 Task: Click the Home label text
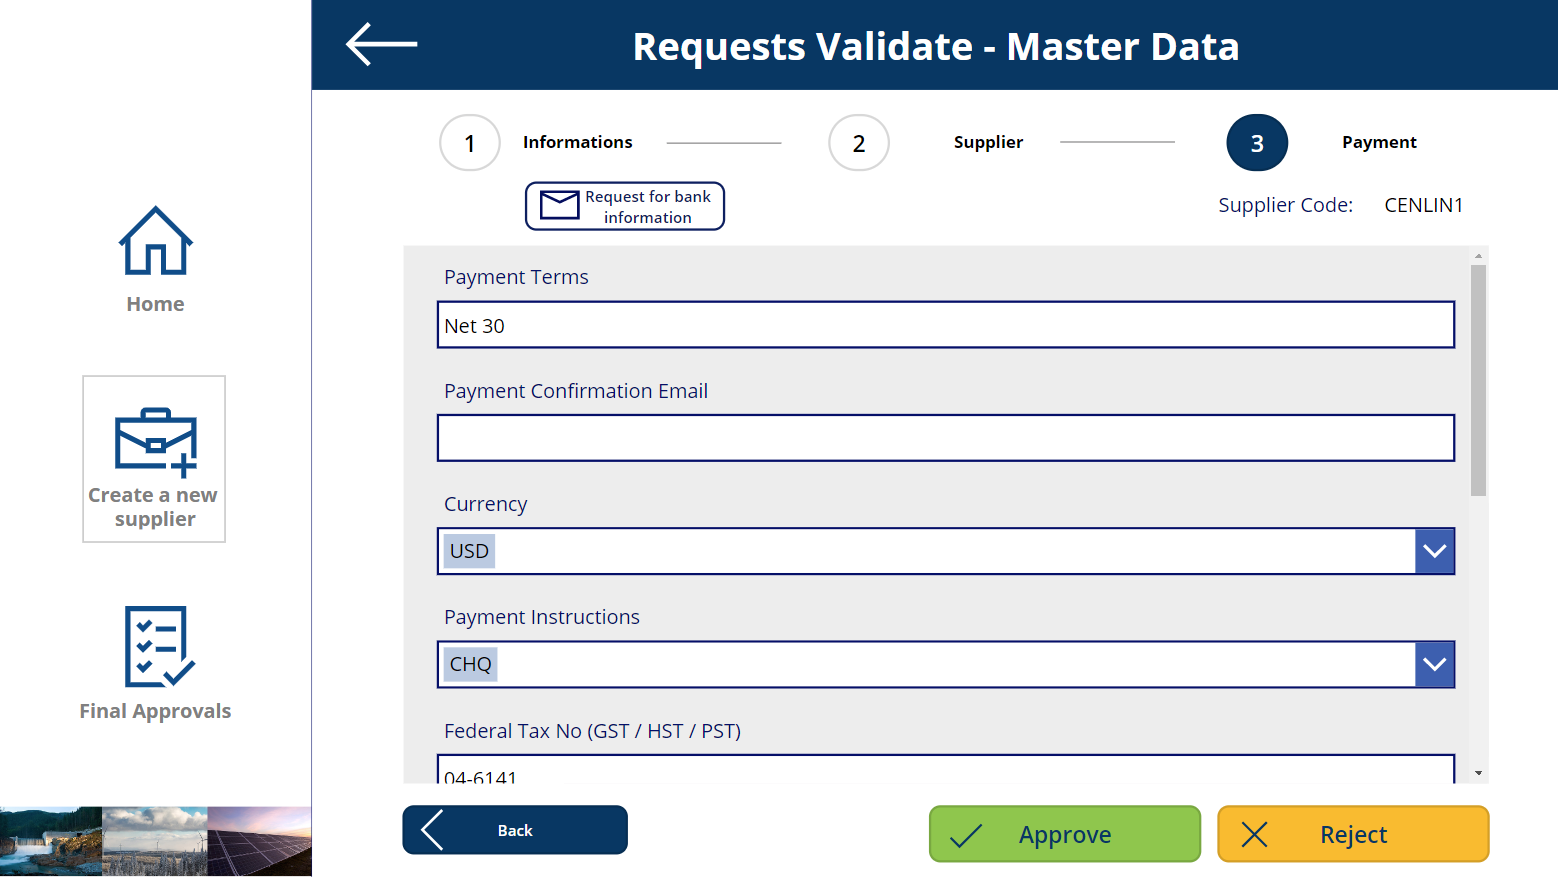tap(155, 304)
